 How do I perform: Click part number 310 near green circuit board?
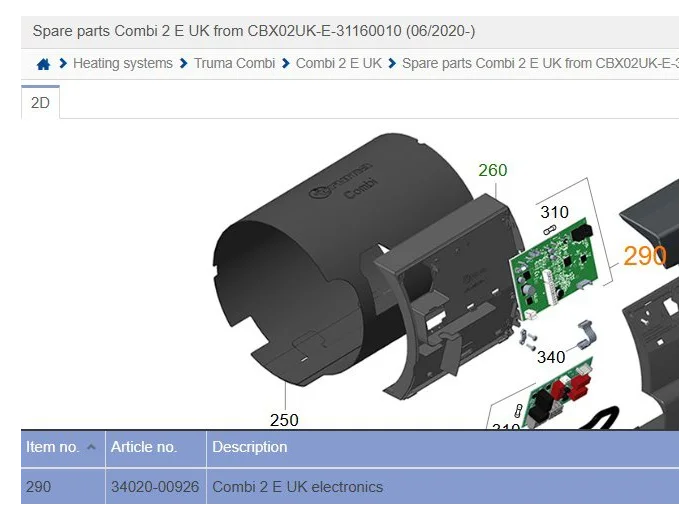(x=554, y=212)
